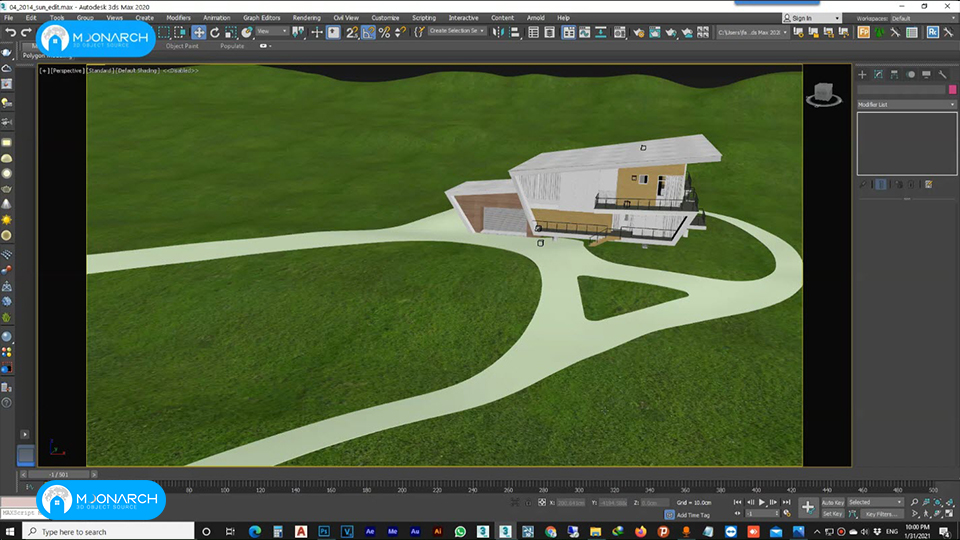Viewport: 960px width, 540px height.
Task: Toggle the Layer Explorer icon
Action: (x=550, y=32)
